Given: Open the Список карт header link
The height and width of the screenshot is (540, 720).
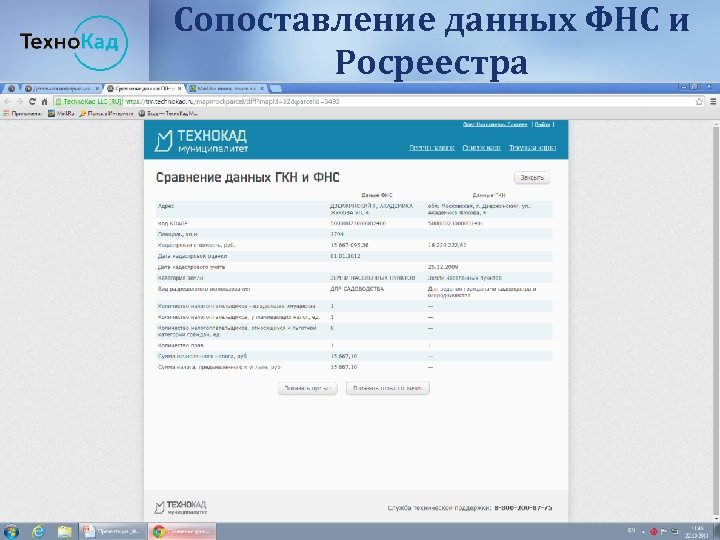Looking at the screenshot, I should click(x=481, y=147).
